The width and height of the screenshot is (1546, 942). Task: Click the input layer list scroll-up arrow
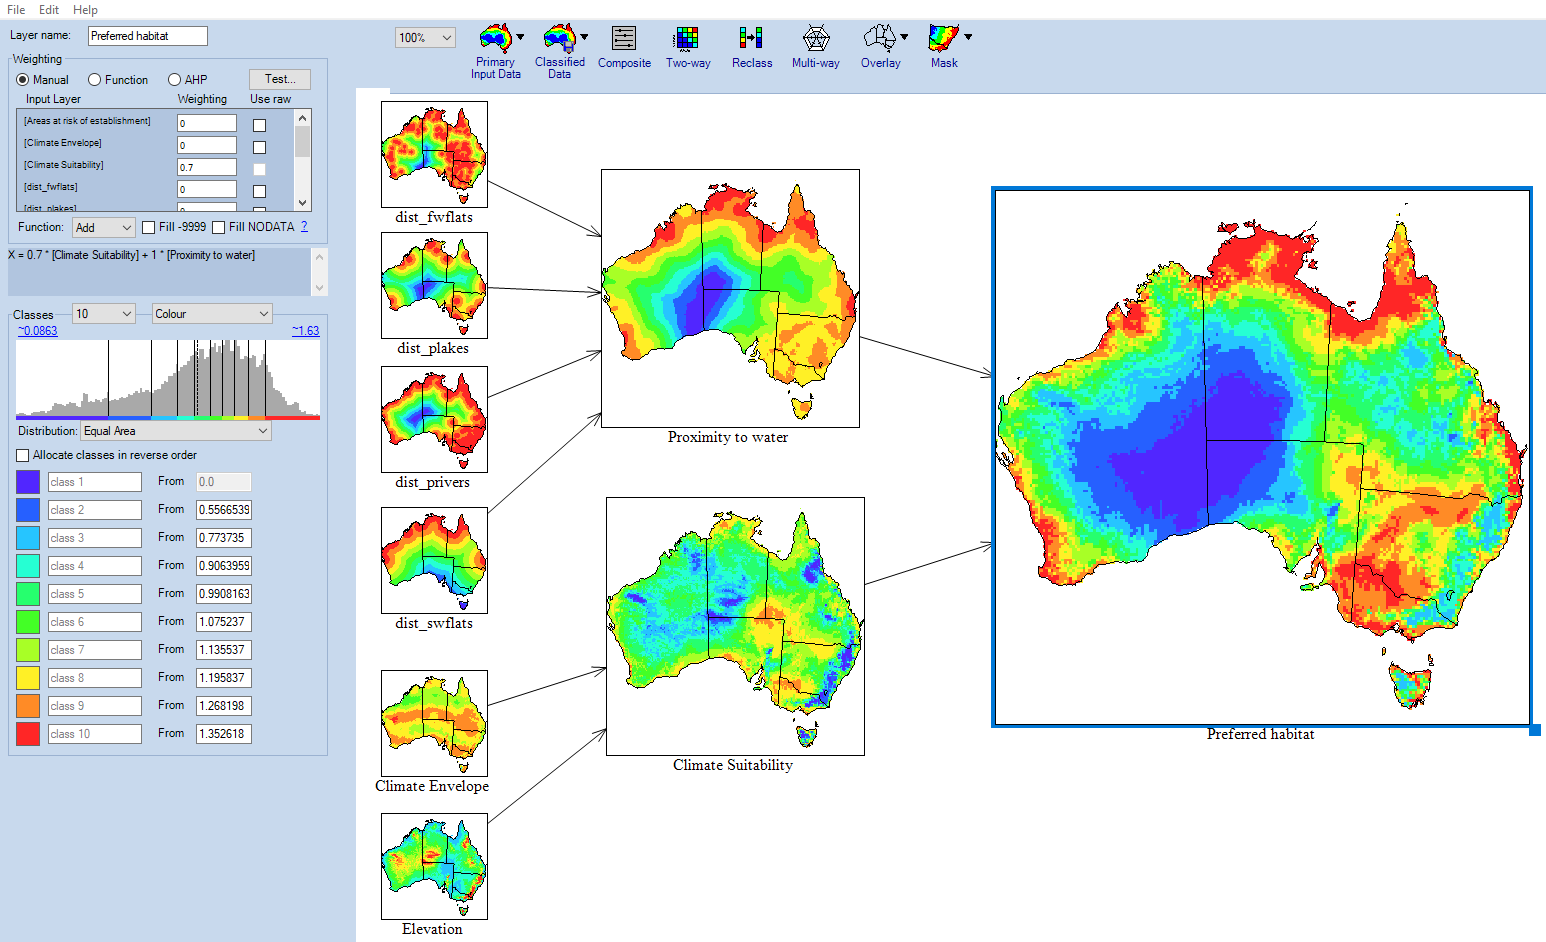coord(303,117)
